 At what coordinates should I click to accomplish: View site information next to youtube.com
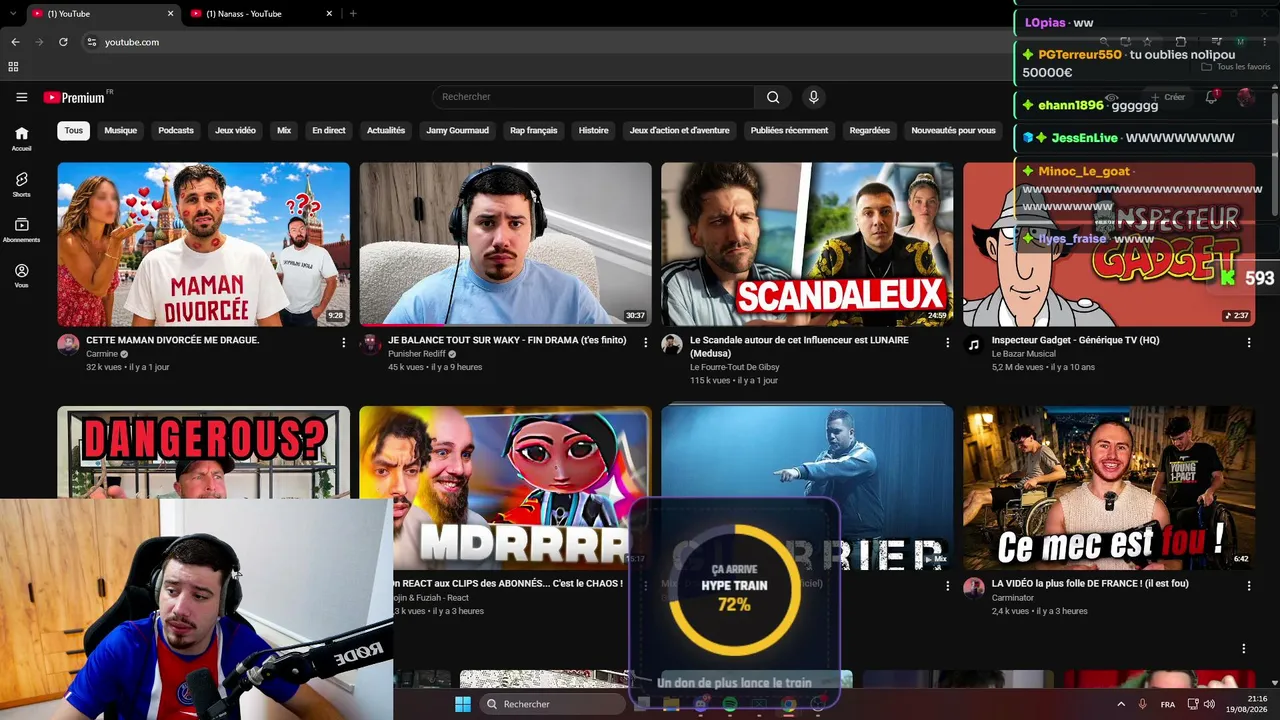[x=91, y=42]
